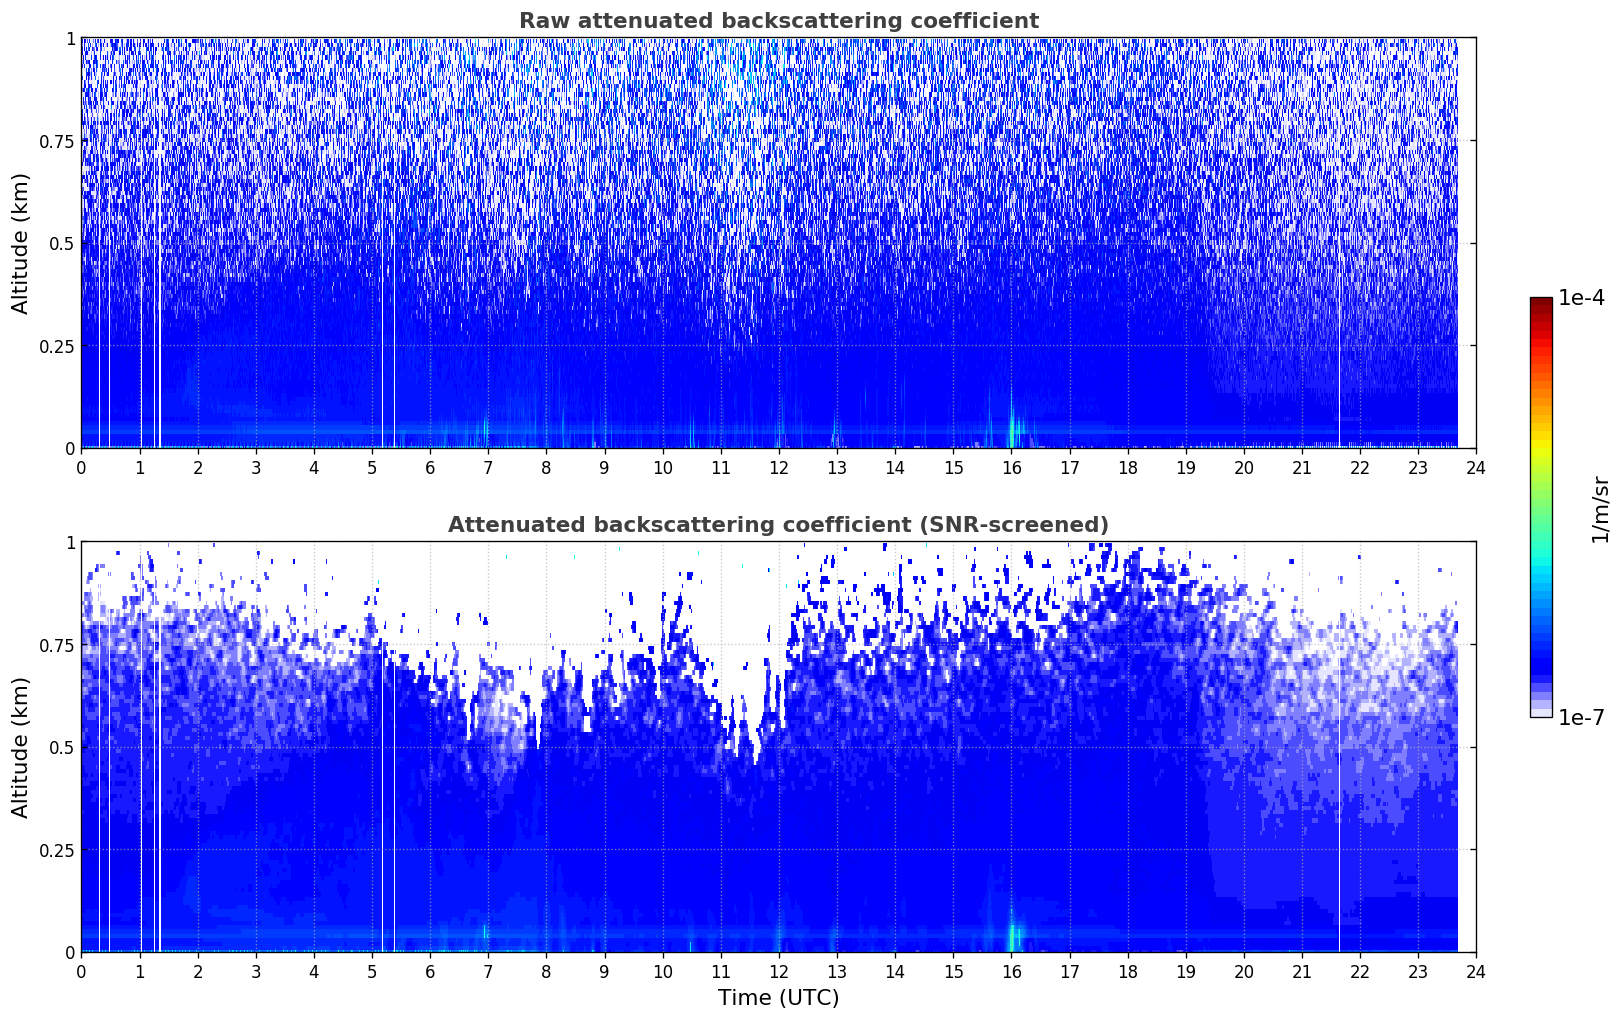Screen dimensions: 1621x1020
Task: Click the '18' hour tick on the upper time axis
Action: point(1128,467)
